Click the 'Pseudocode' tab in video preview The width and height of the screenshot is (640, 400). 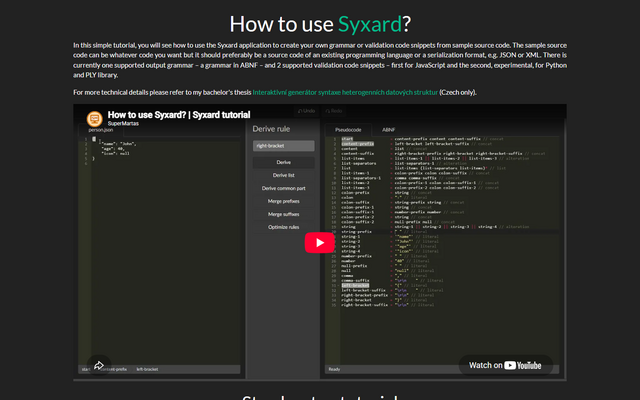pyautogui.click(x=348, y=130)
